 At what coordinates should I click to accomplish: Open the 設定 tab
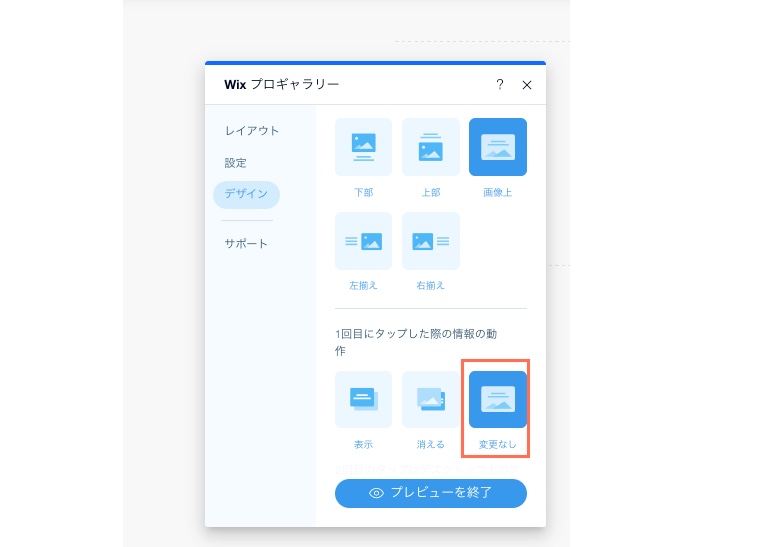(x=235, y=163)
